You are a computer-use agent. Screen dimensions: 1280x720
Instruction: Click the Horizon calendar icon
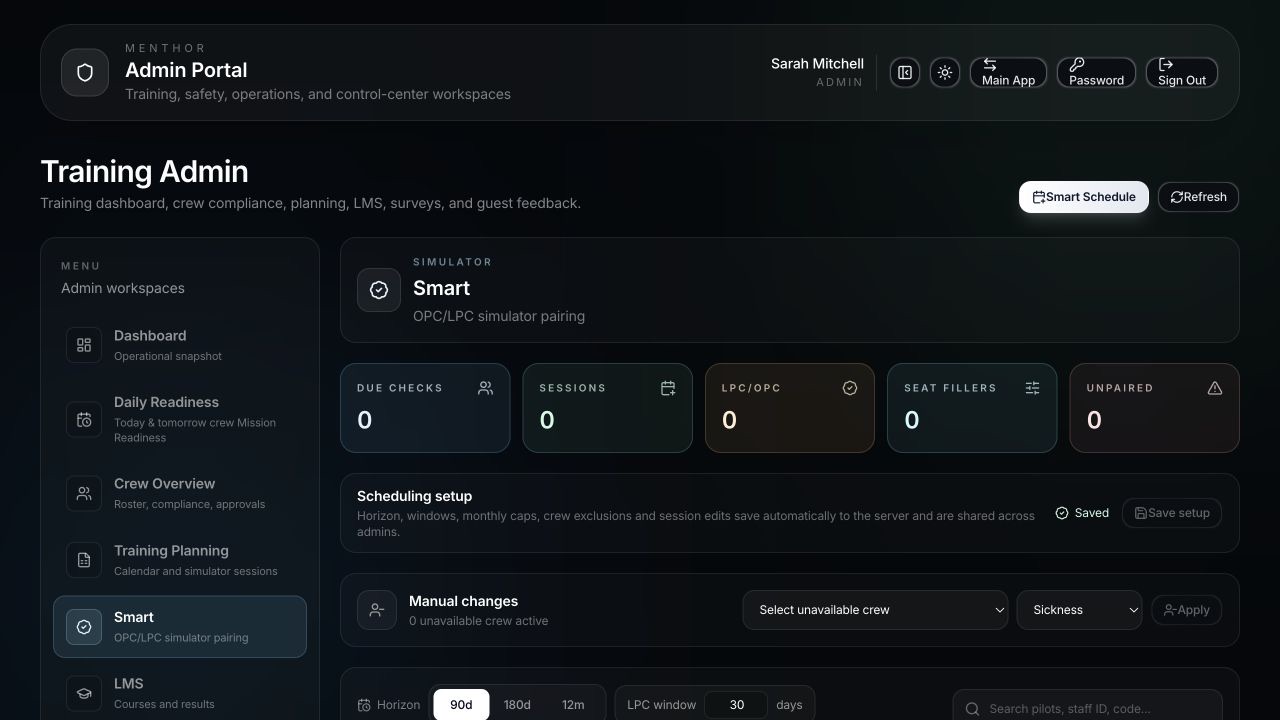click(364, 705)
